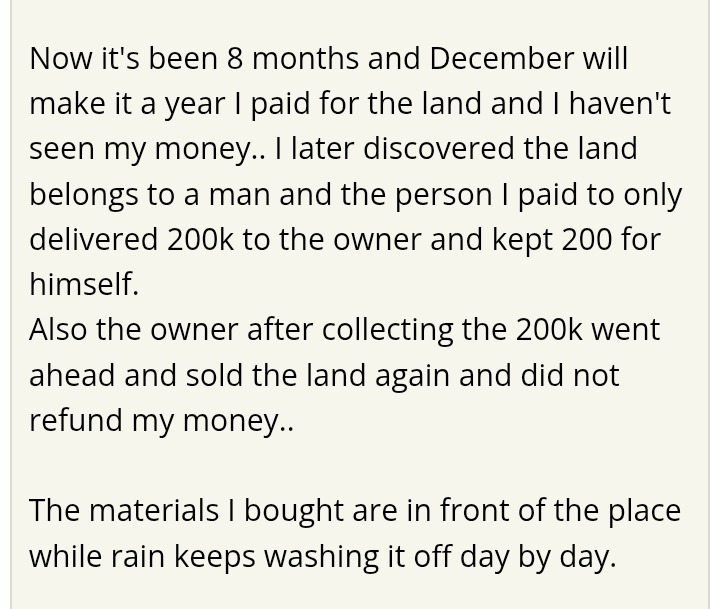Click the word "bought" in the last paragraph
Viewport: 720px width, 609px height.
pos(291,510)
